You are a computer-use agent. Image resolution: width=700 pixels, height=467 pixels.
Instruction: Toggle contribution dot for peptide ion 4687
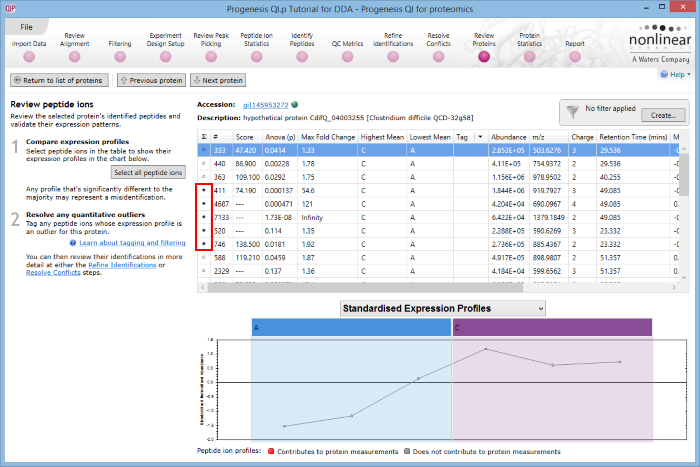pos(204,204)
